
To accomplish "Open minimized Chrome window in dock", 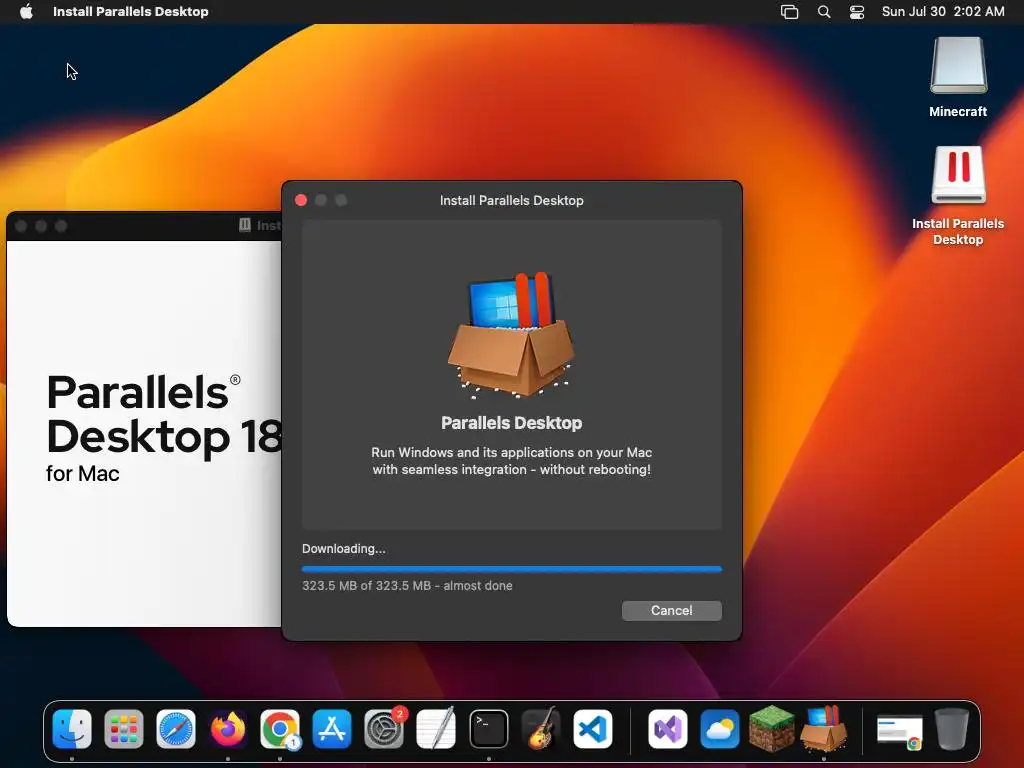I will 900,731.
